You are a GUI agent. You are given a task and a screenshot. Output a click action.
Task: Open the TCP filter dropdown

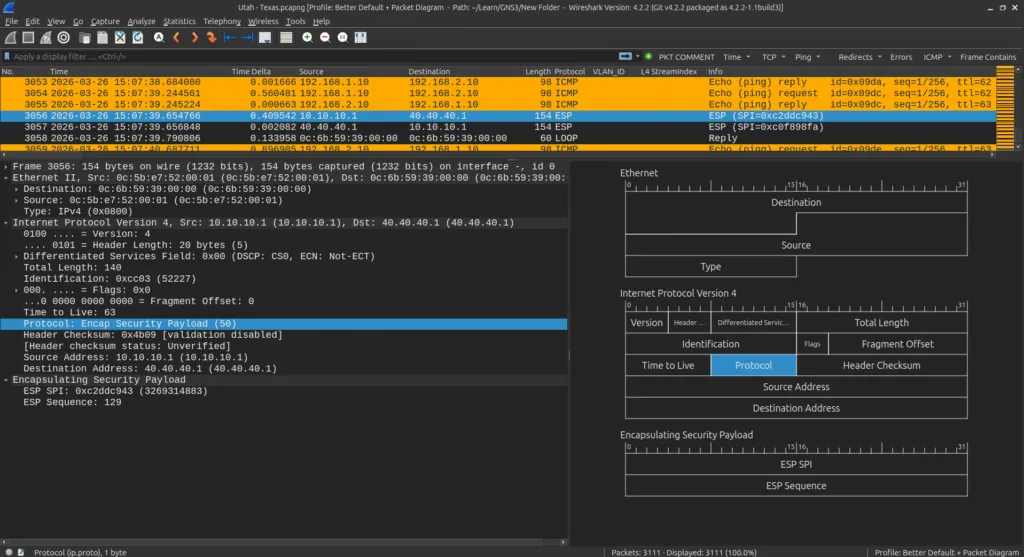click(x=773, y=57)
